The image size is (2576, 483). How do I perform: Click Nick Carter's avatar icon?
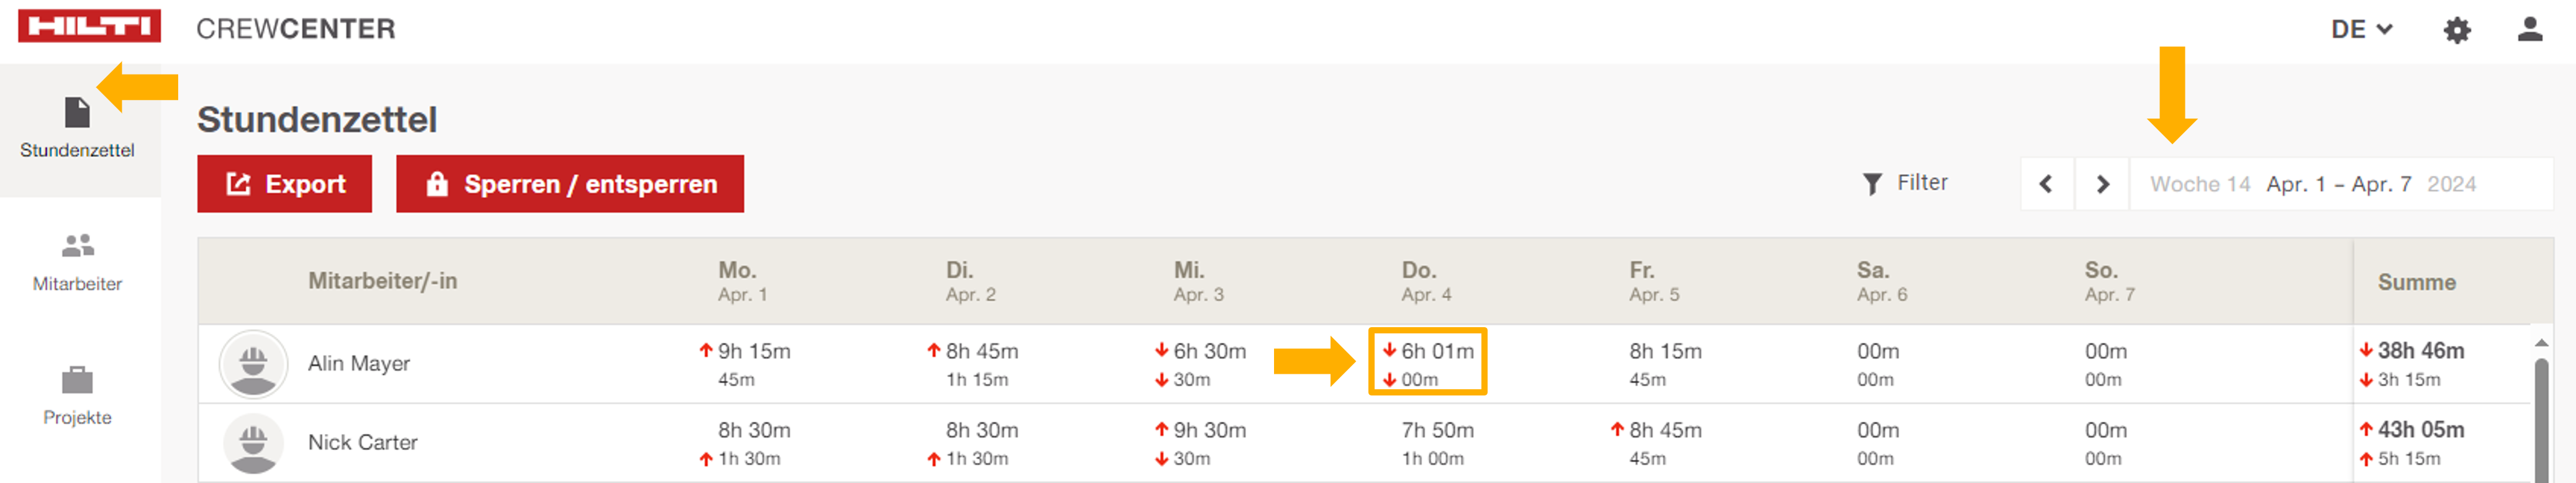click(254, 442)
